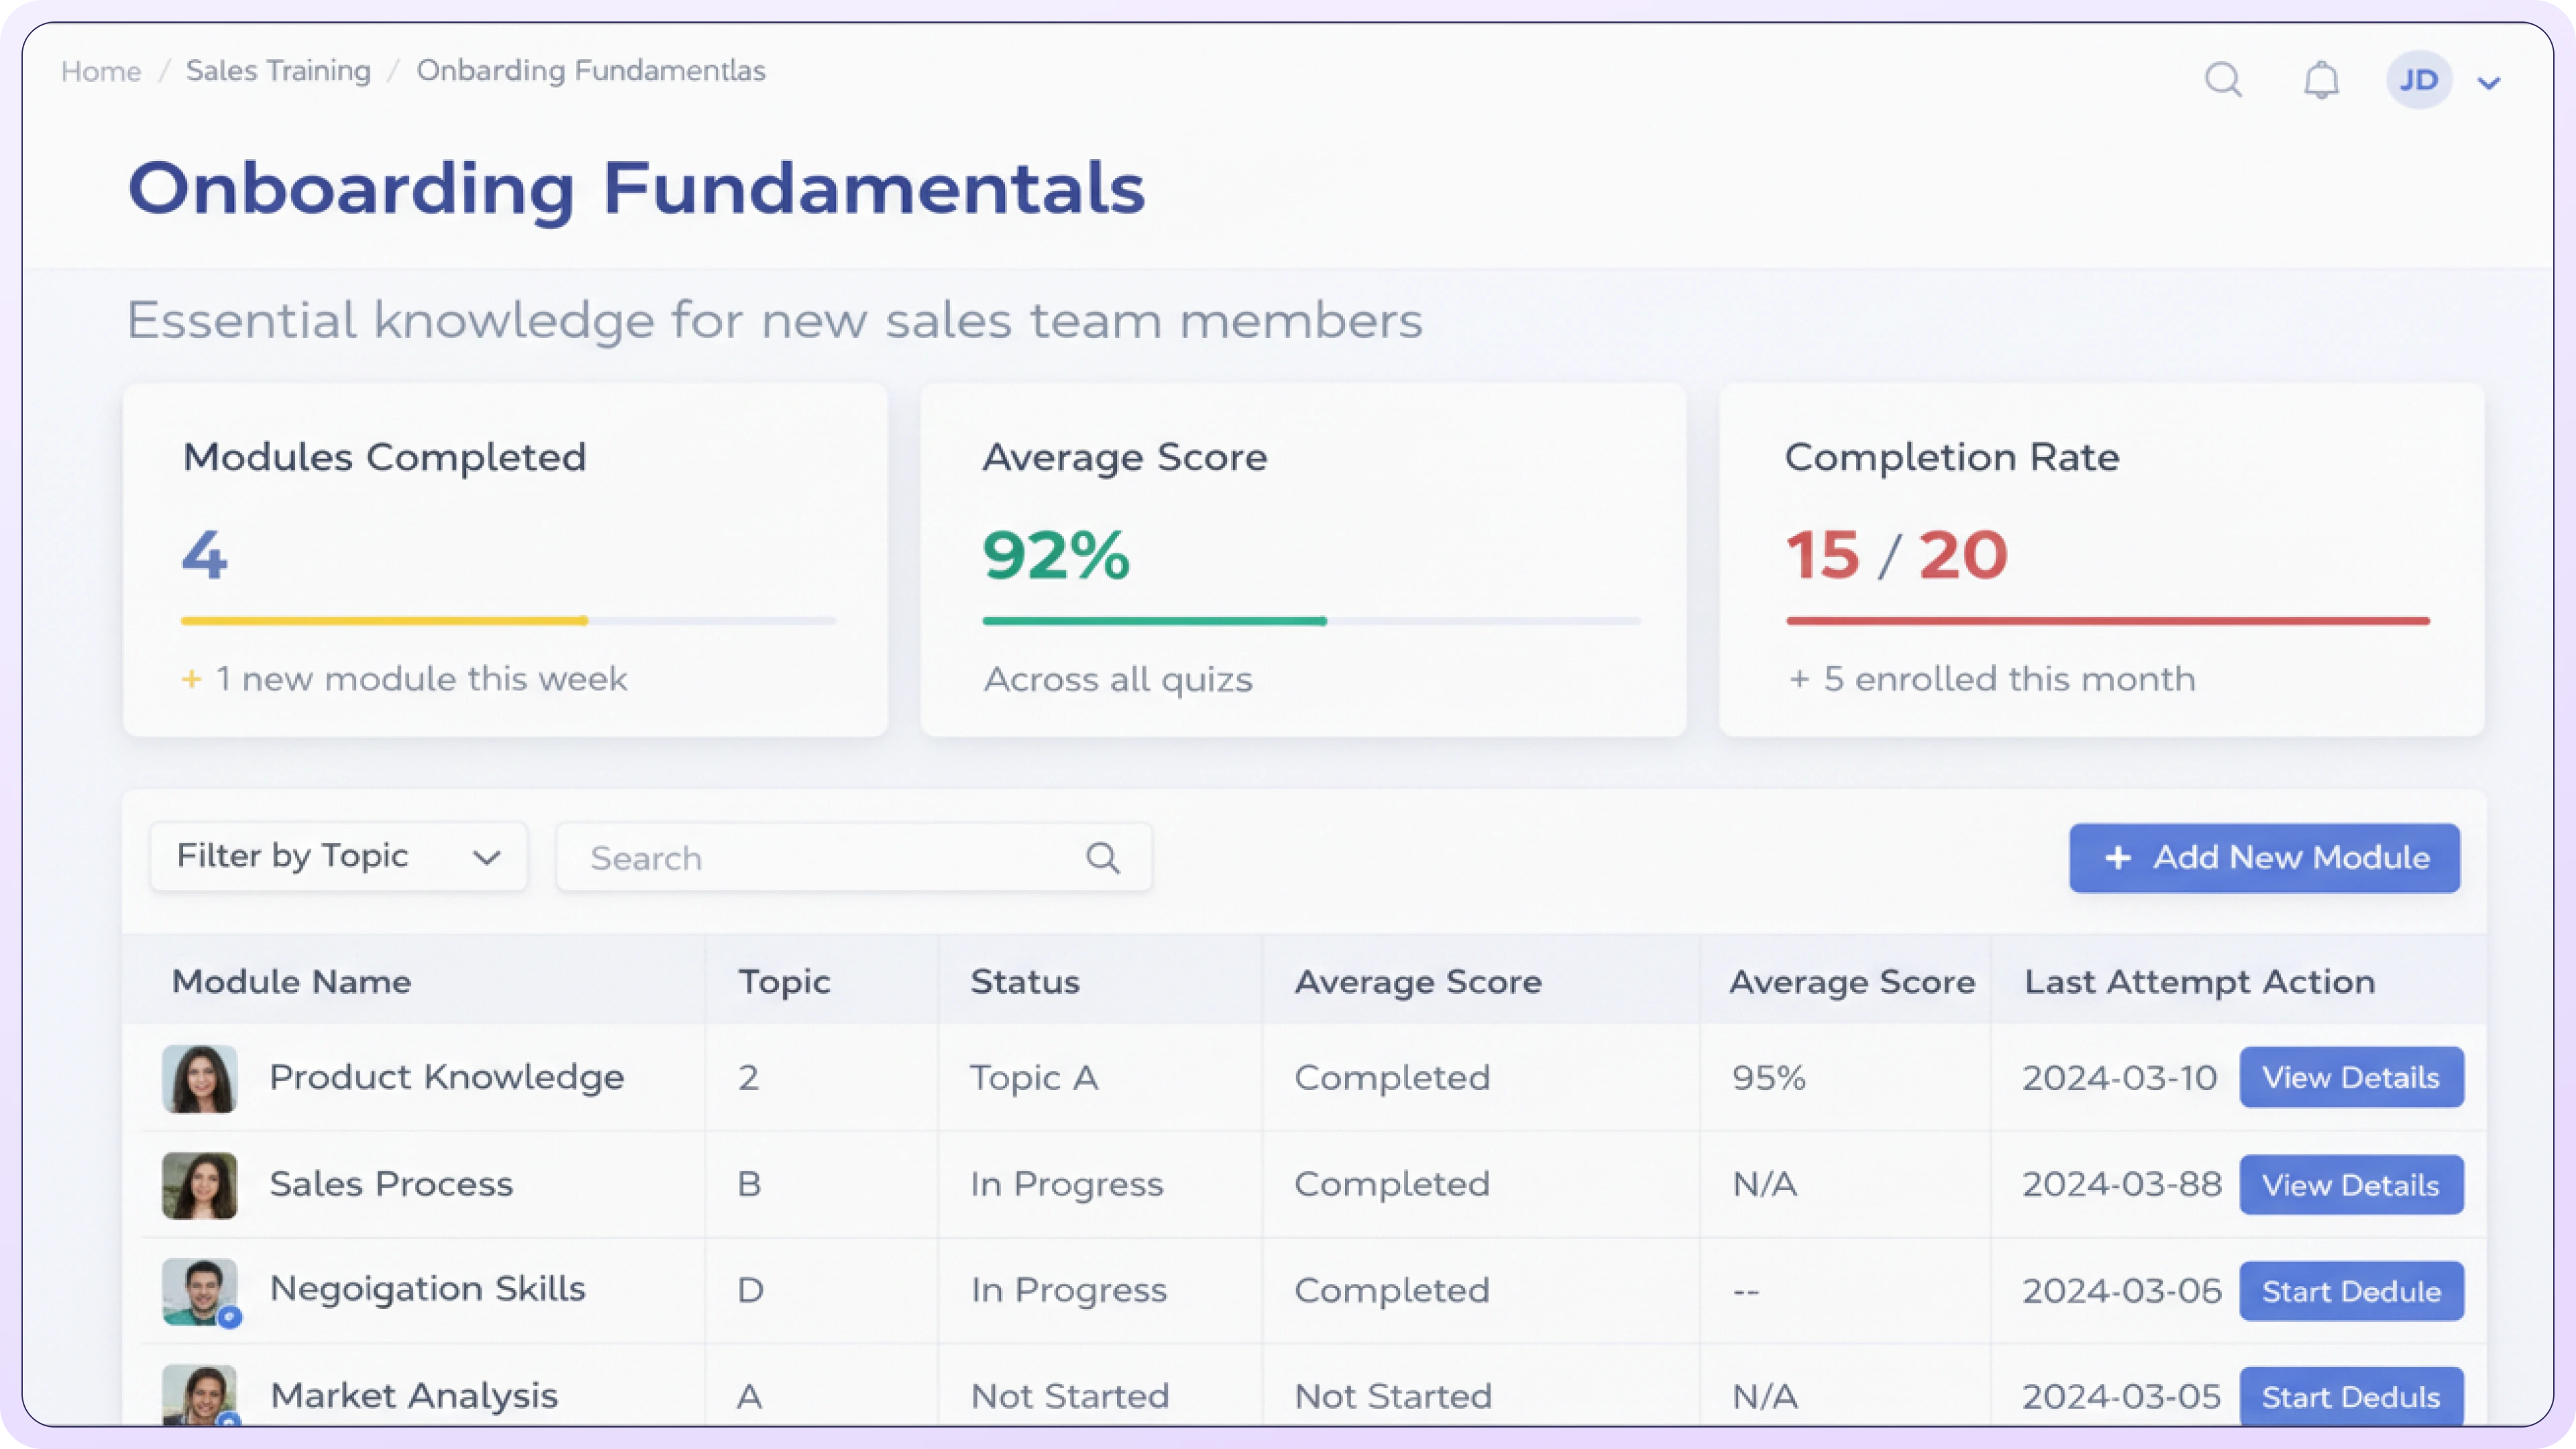Open the notification bell
2576x1449 pixels.
click(2321, 79)
